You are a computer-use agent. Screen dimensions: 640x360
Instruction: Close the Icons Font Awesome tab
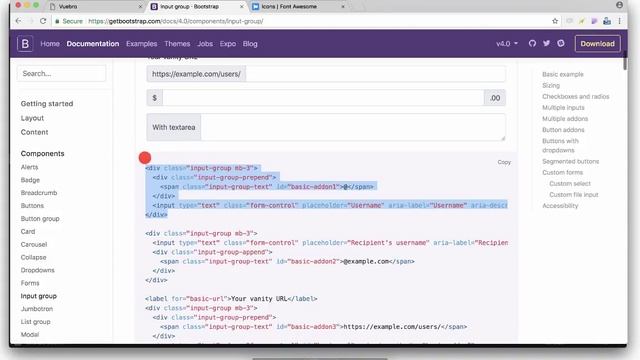[343, 7]
